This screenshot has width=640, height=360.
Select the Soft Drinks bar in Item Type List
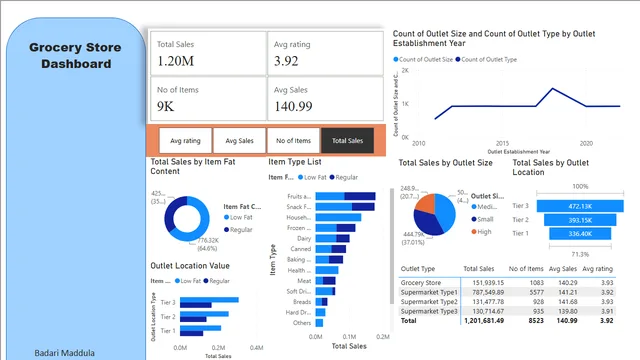325,291
